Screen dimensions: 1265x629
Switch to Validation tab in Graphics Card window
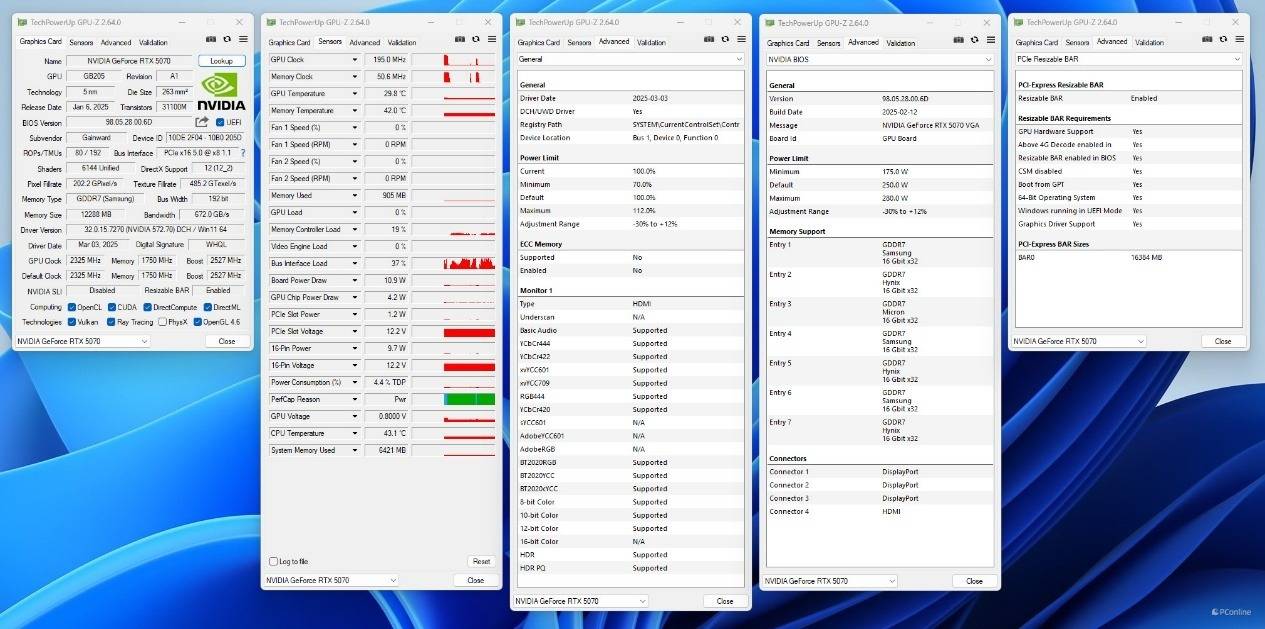tap(153, 42)
